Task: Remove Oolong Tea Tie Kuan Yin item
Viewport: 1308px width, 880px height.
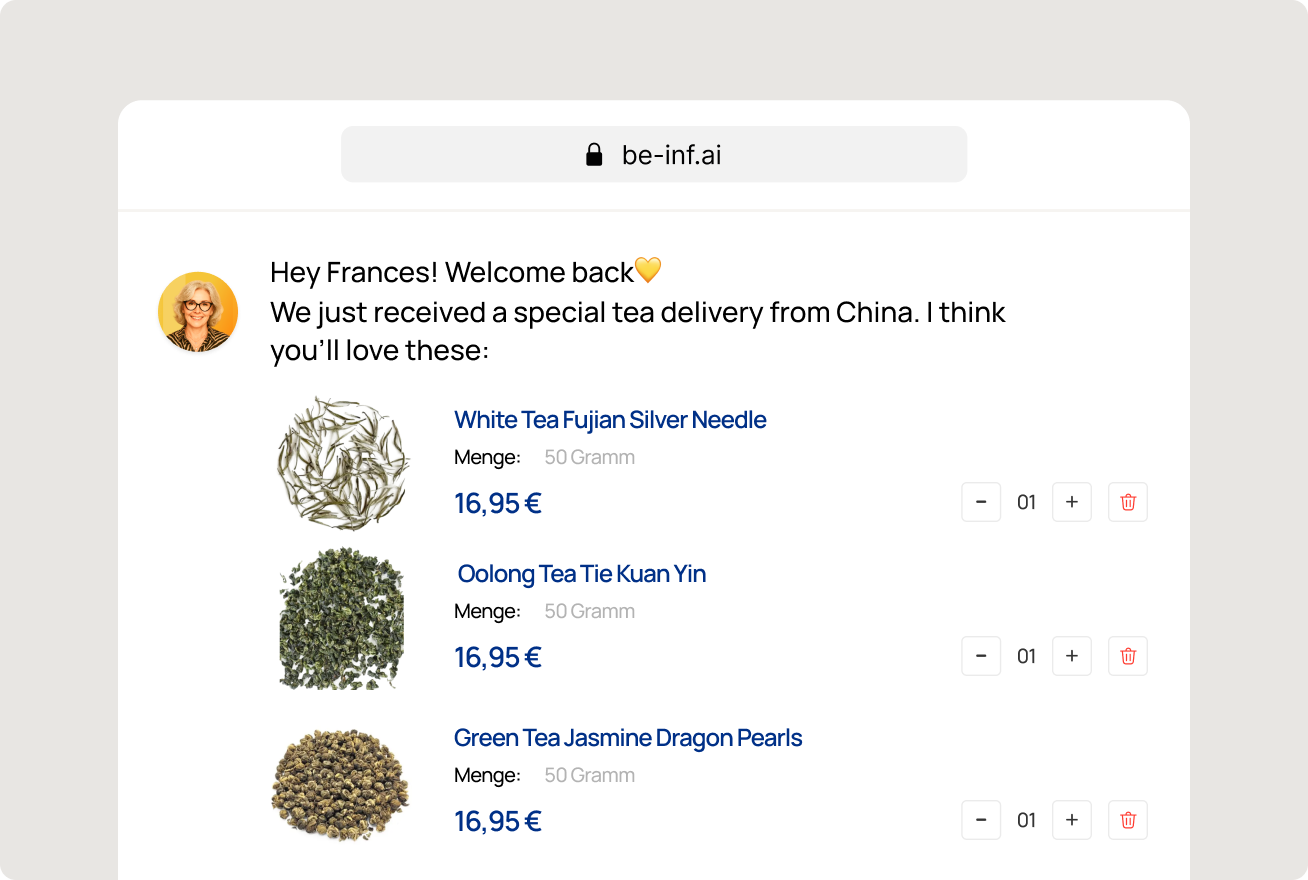Action: point(1128,656)
